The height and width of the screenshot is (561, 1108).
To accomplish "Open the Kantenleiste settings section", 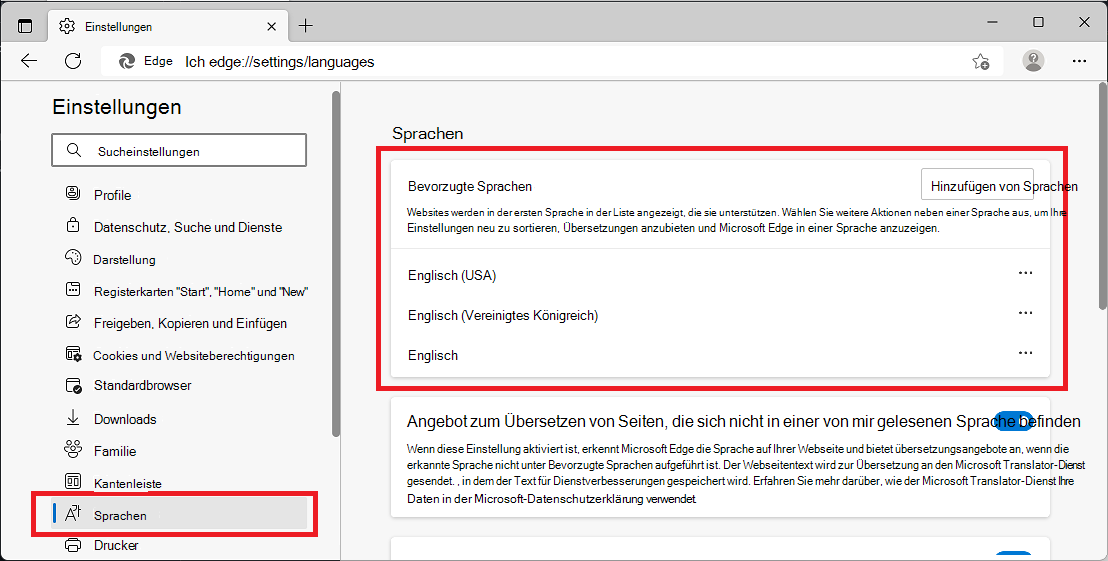I will point(128,484).
